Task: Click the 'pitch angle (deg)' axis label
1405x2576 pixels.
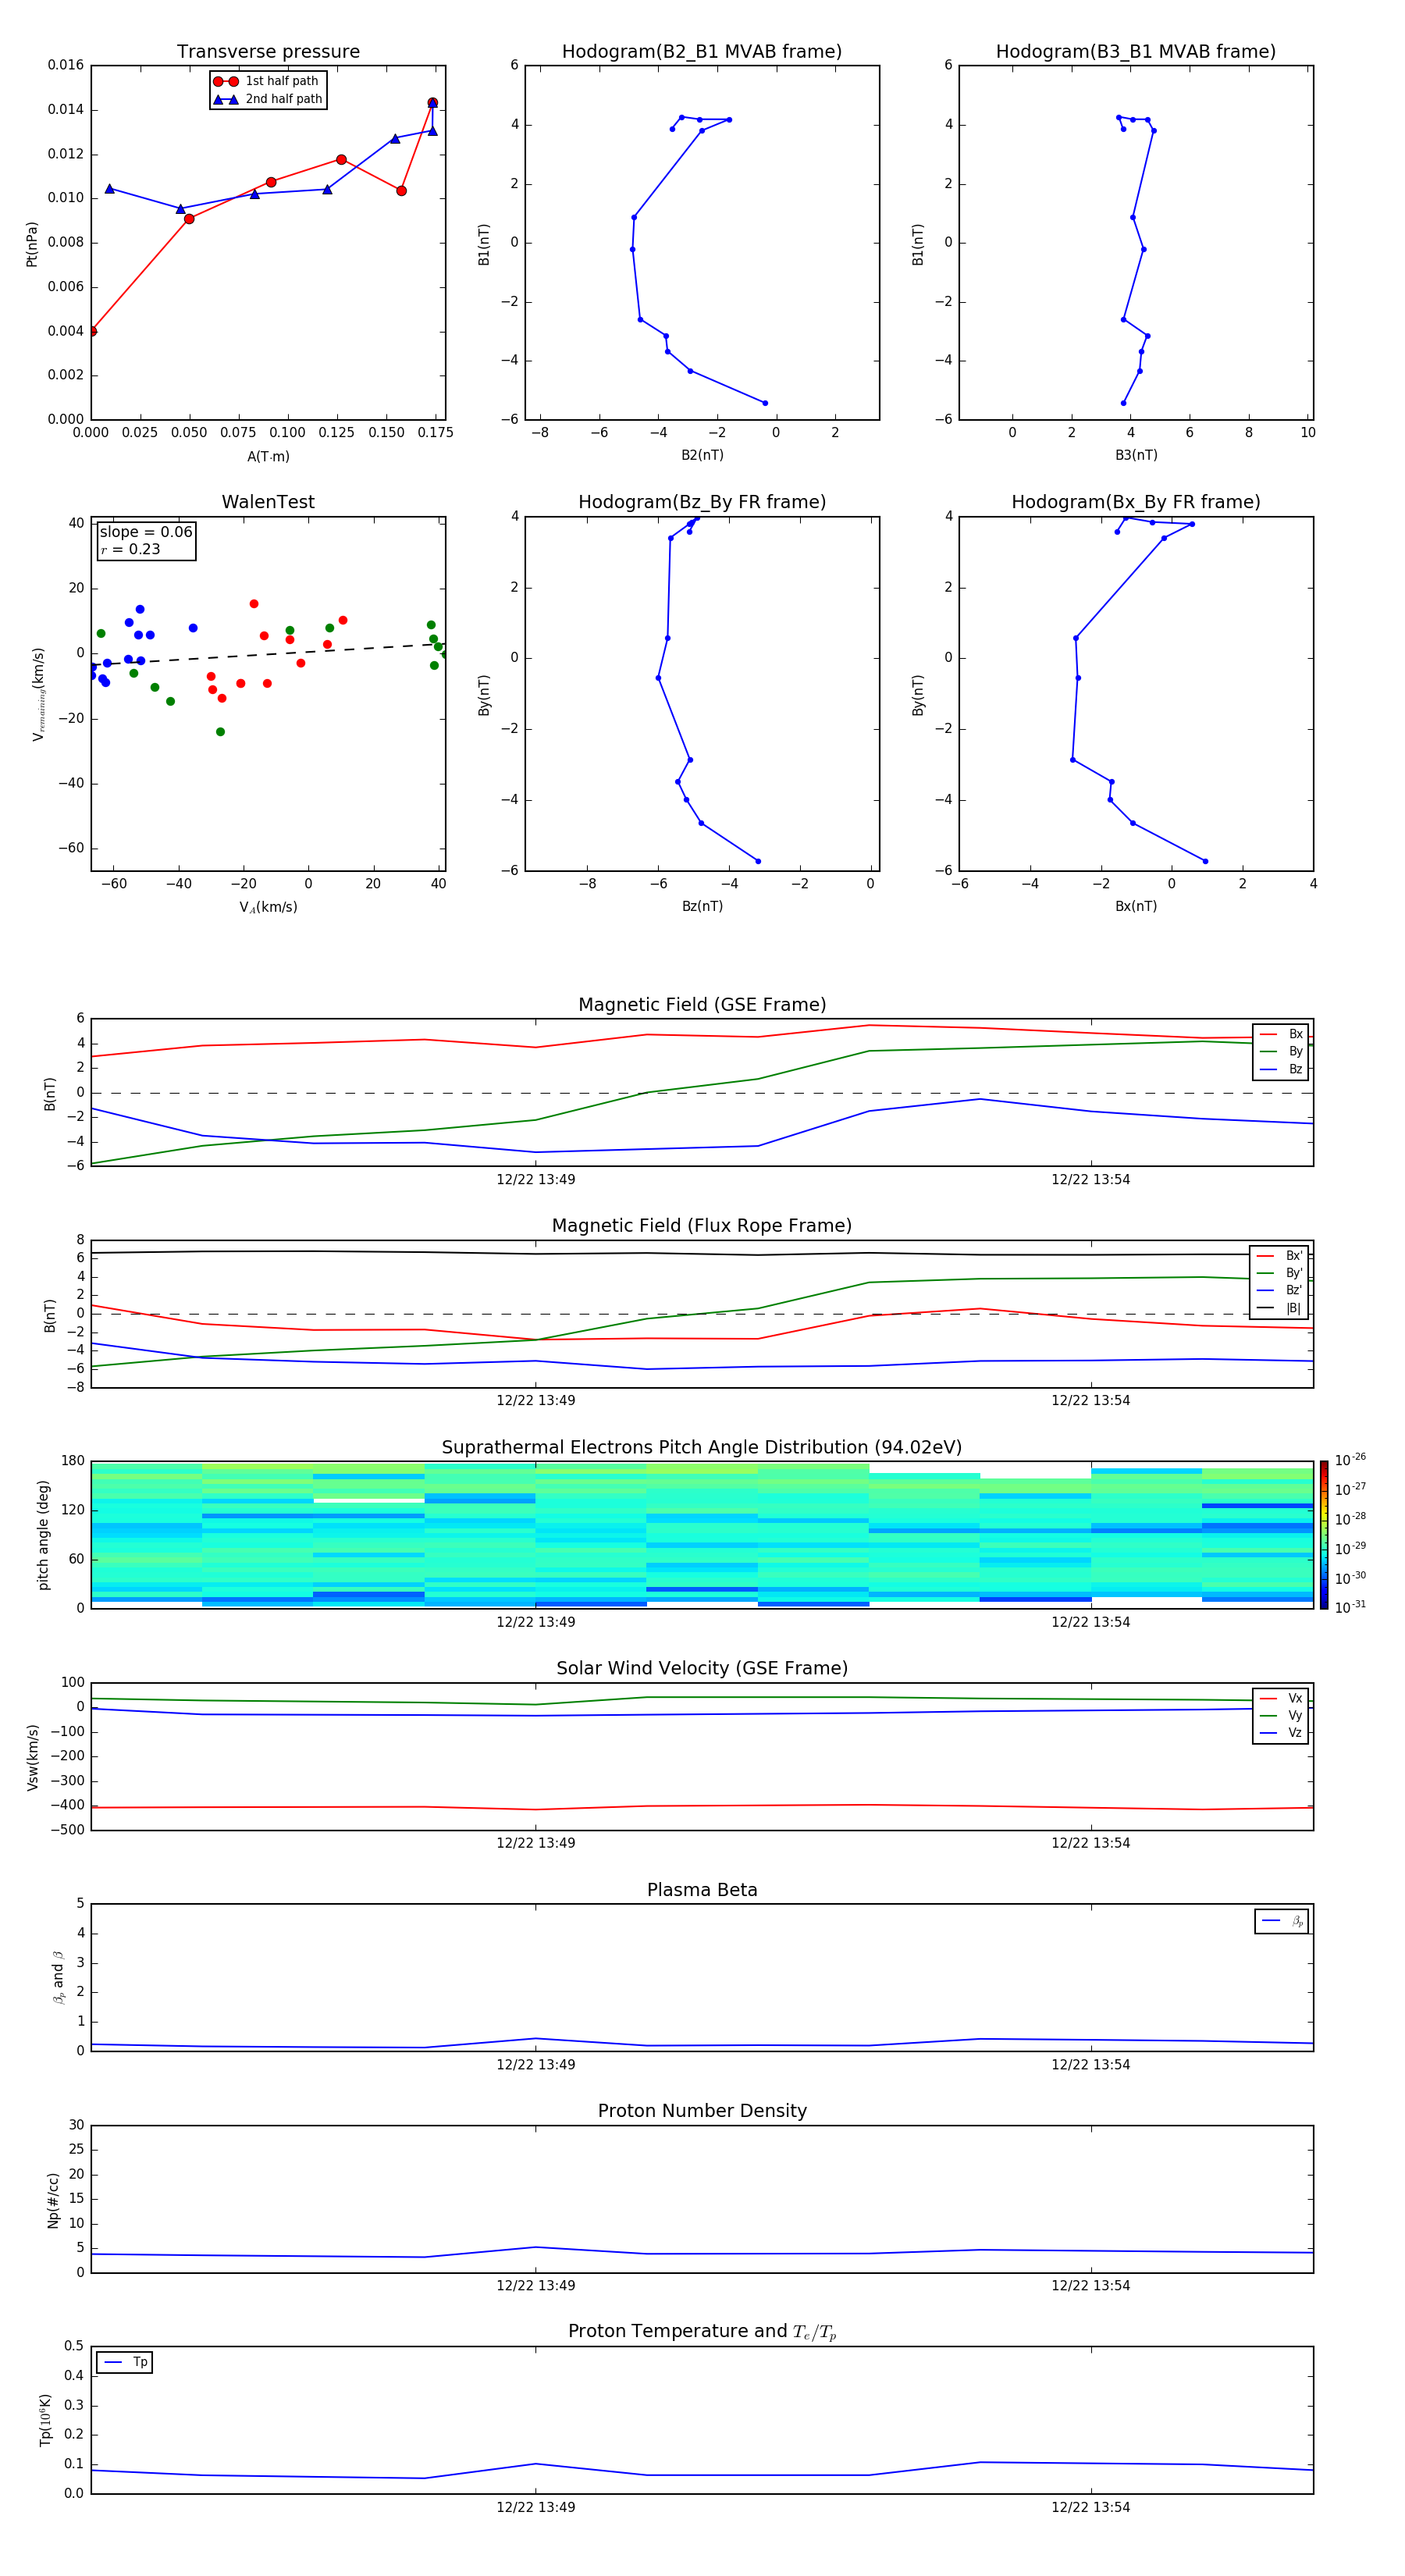Action: pos(44,1535)
